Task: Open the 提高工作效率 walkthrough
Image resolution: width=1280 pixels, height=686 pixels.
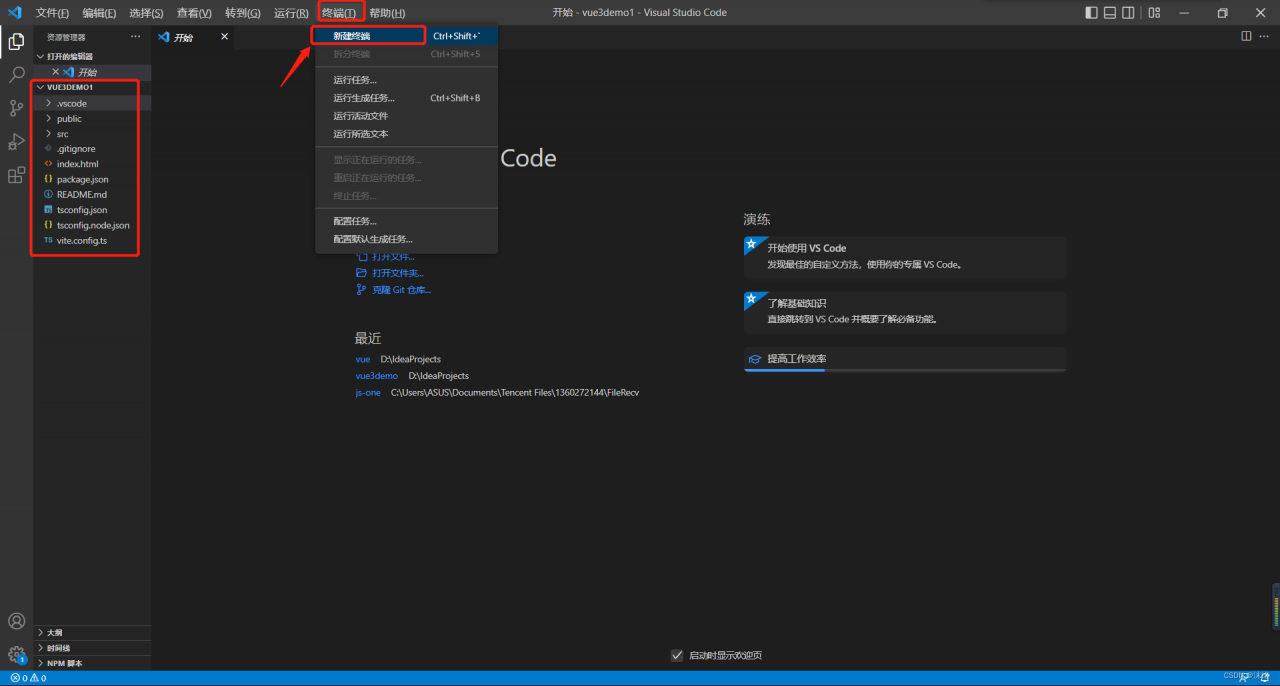Action: point(905,359)
